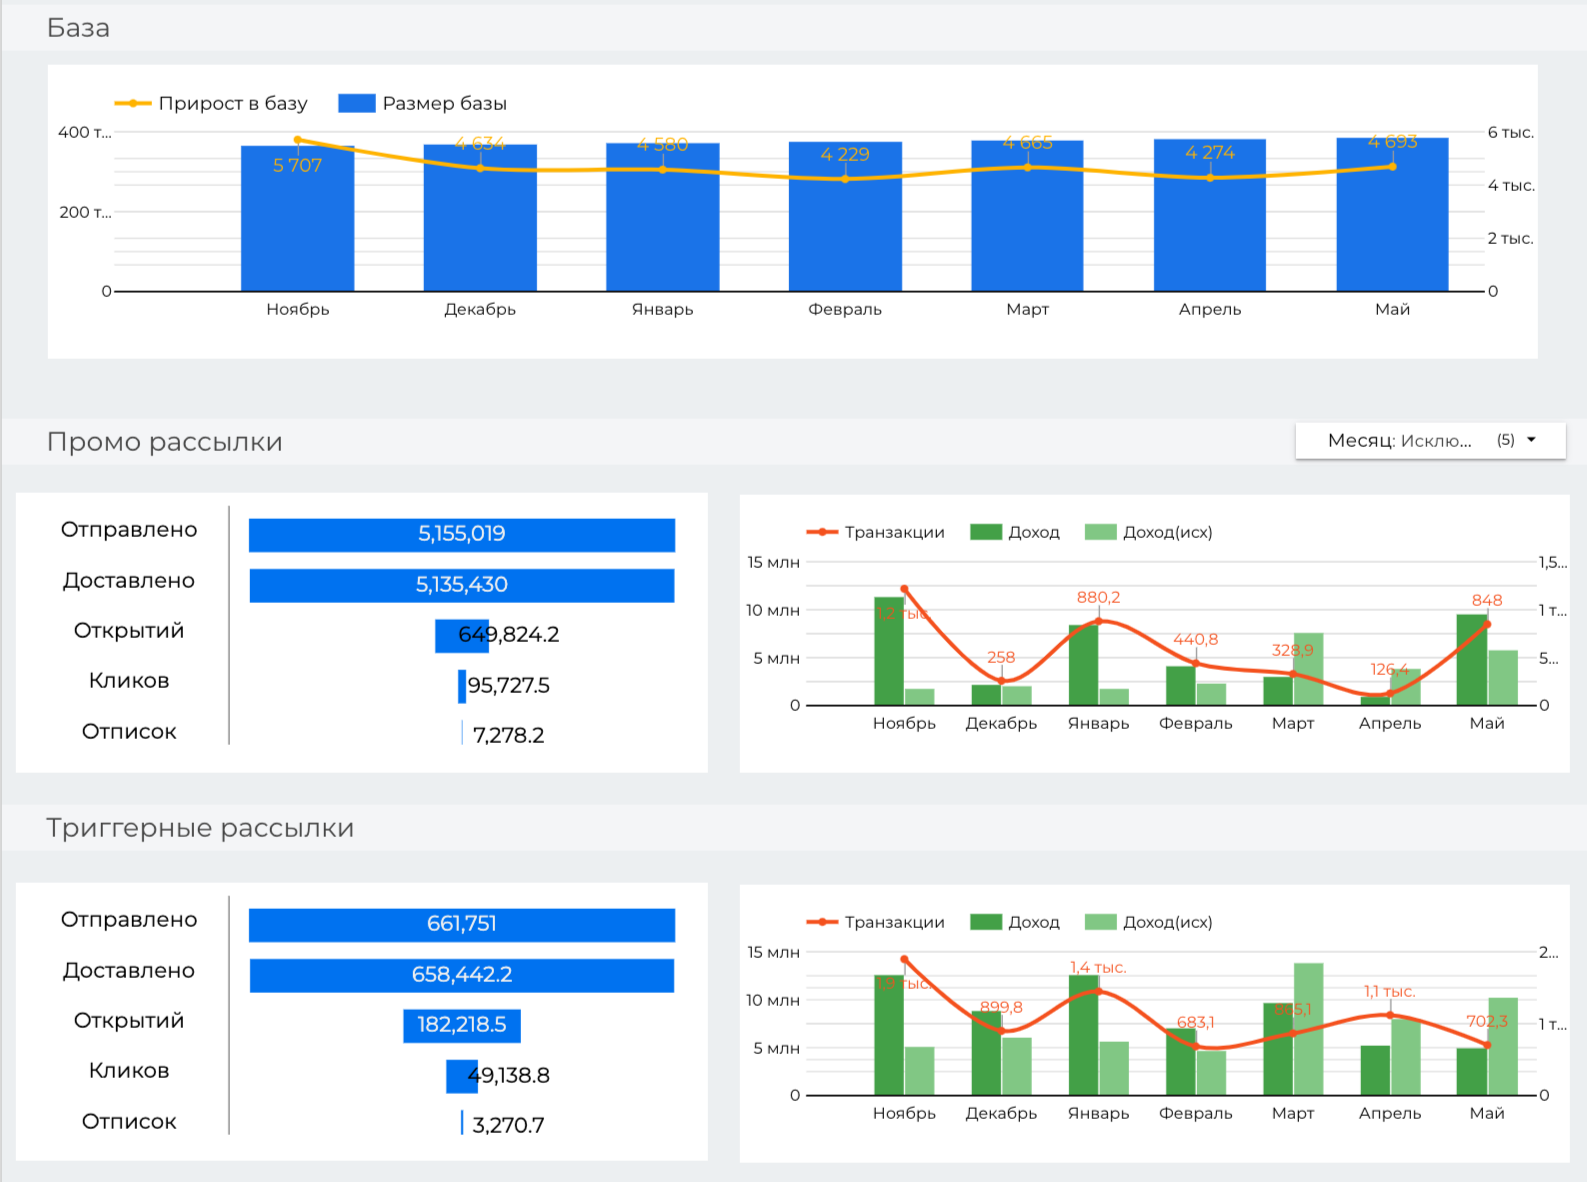
Task: Click the 899,8 label in trigger chart
Action: pyautogui.click(x=1001, y=1007)
